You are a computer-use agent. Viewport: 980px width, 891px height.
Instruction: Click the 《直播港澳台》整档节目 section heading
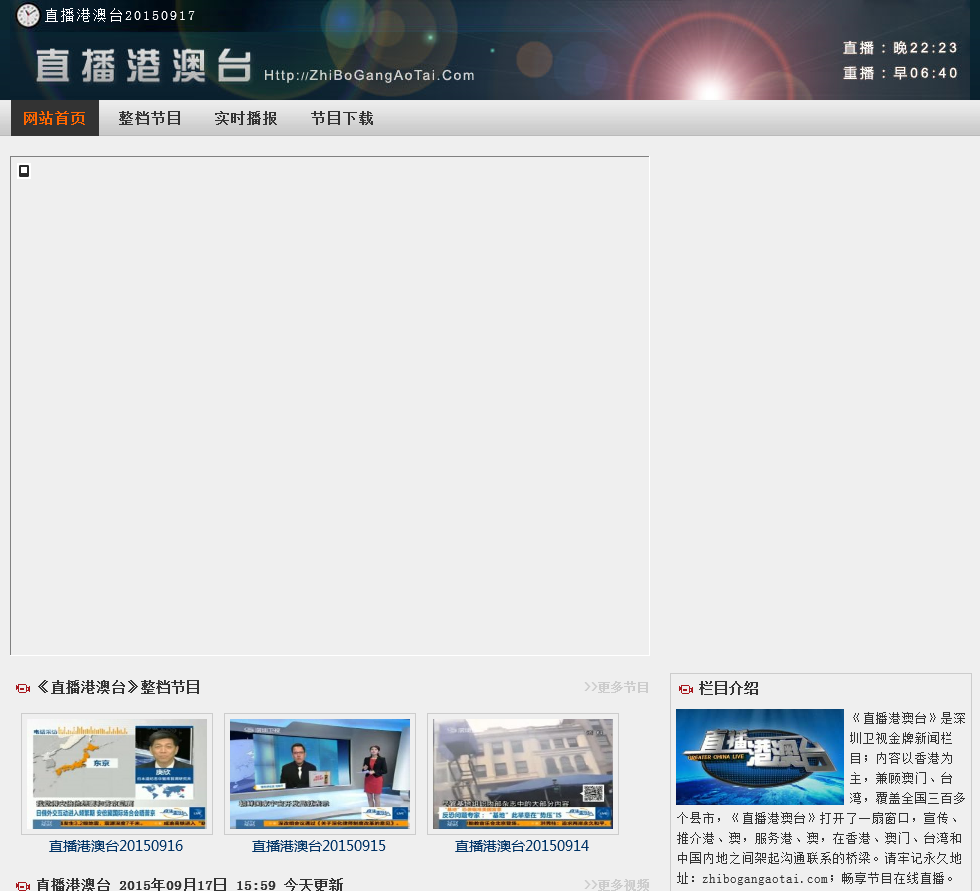(118, 687)
